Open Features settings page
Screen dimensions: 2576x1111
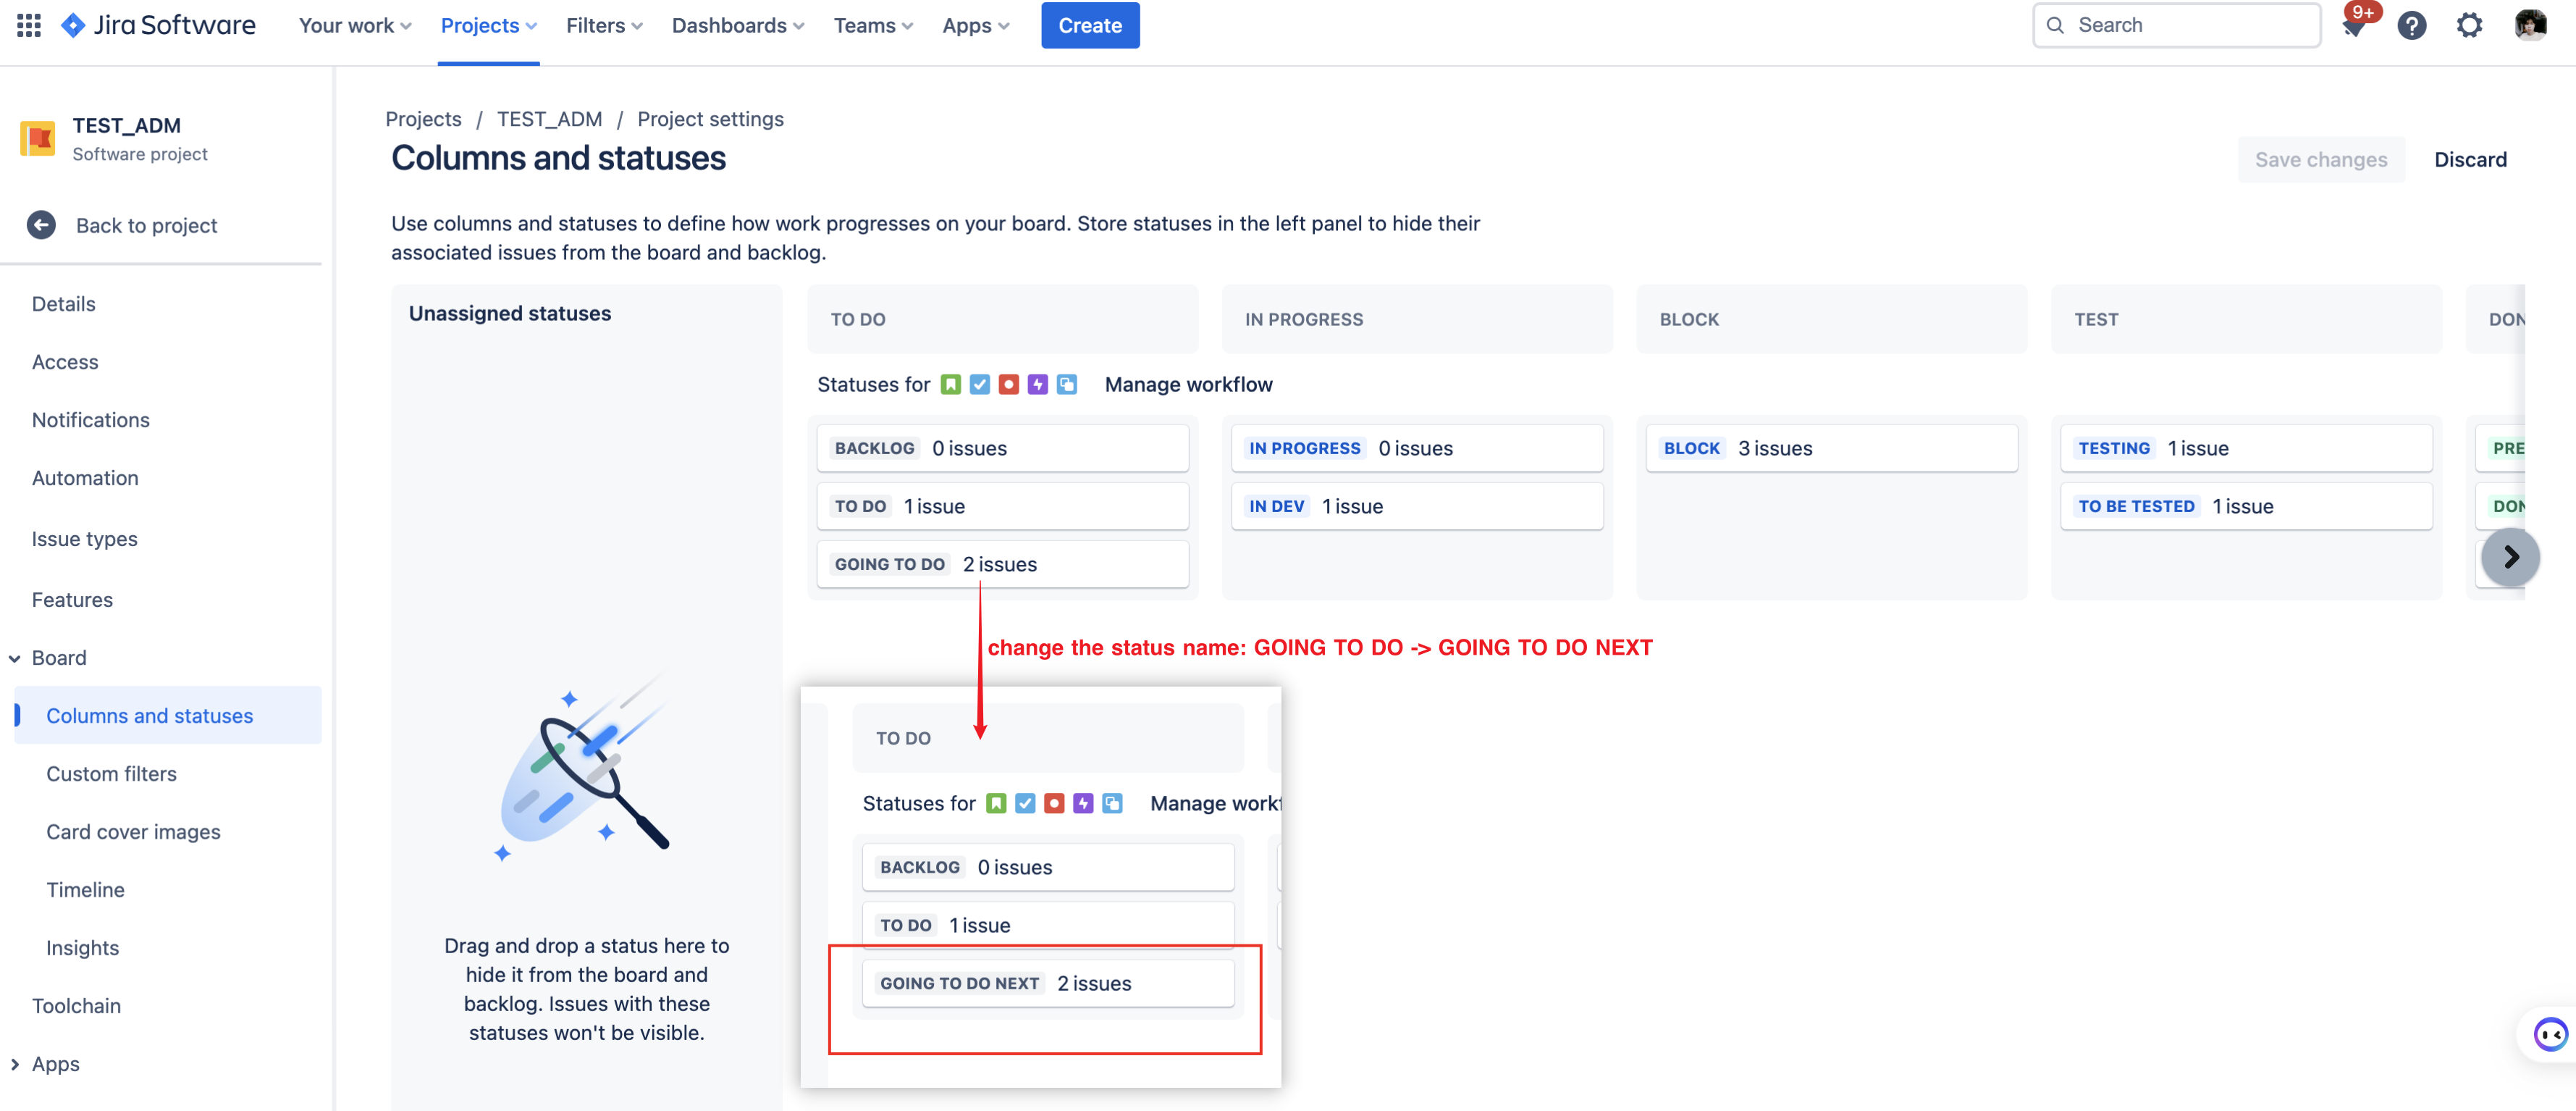tap(72, 600)
